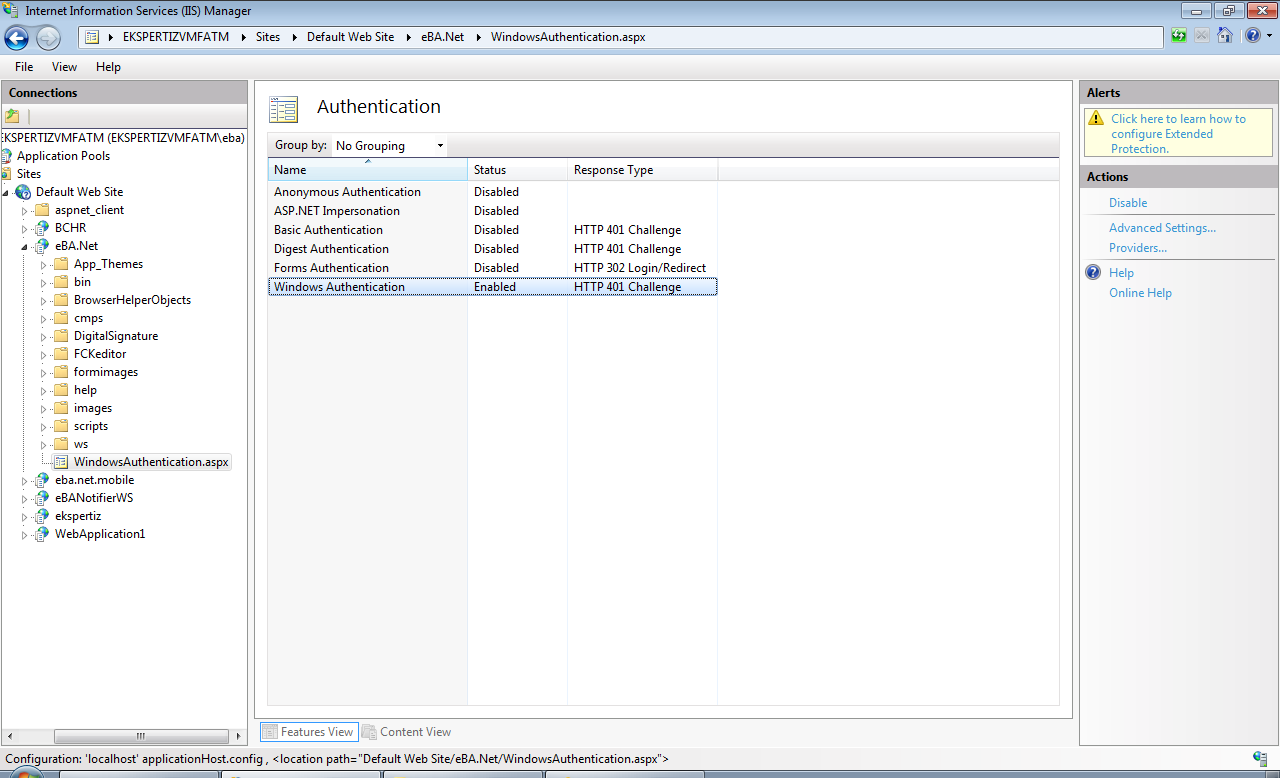Collapse the eBA.Net tree node
Viewport: 1280px width, 778px height.
[x=25, y=246]
